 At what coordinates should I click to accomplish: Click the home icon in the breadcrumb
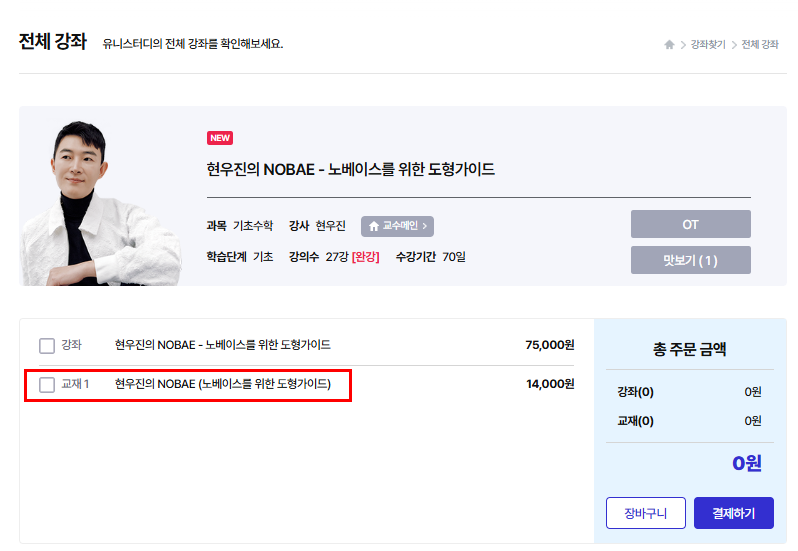[x=669, y=45]
